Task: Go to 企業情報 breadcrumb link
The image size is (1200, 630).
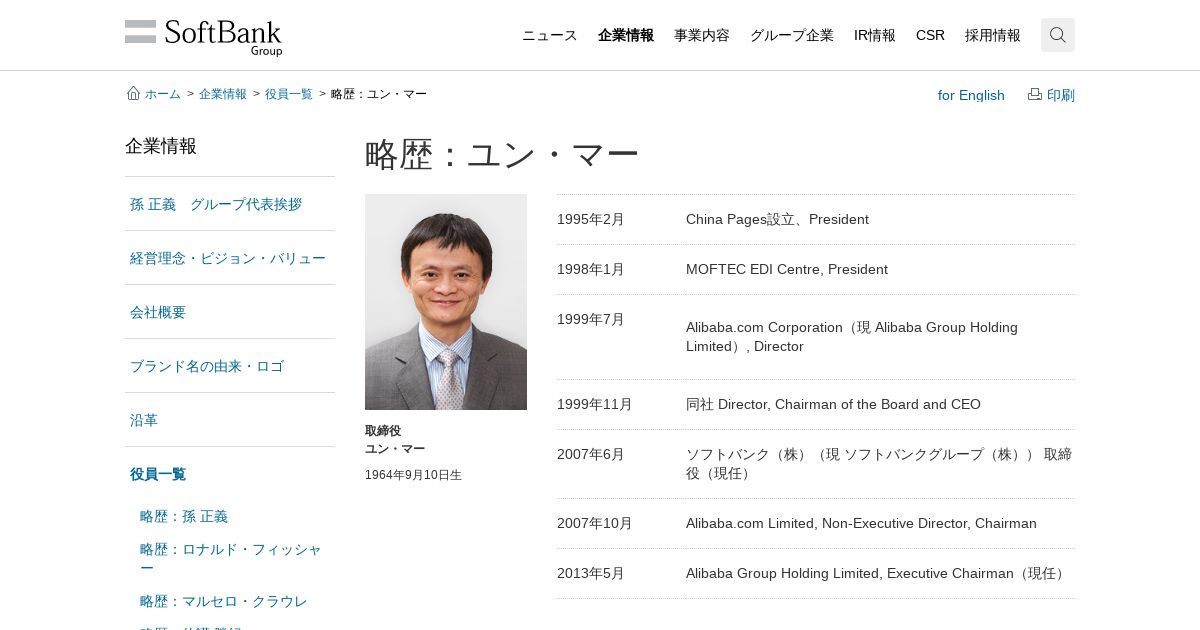Action: click(223, 94)
